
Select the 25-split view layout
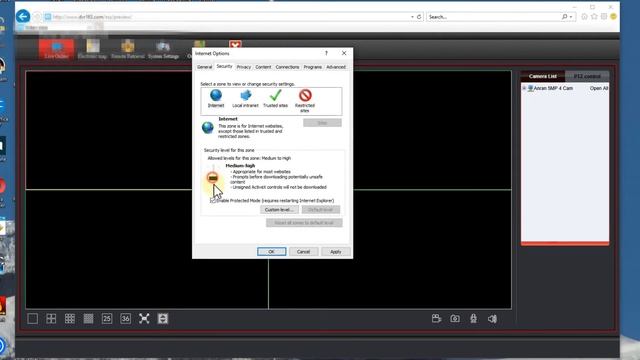pos(107,319)
